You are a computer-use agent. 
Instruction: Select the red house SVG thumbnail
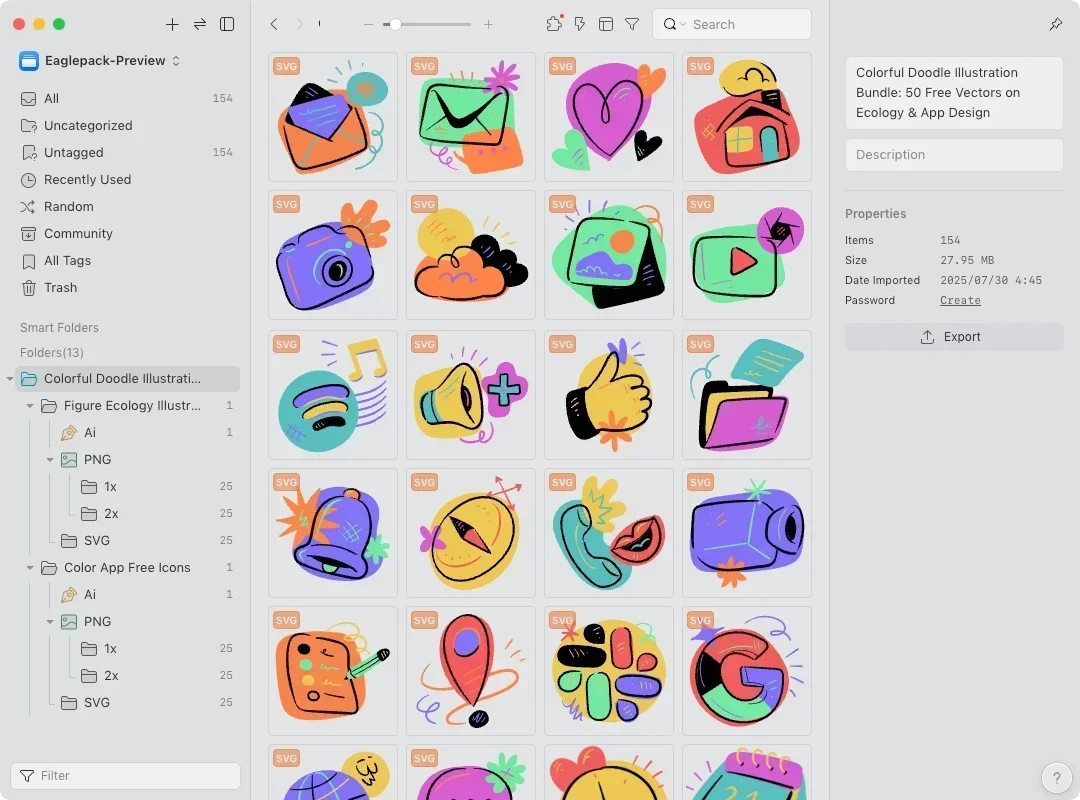pos(747,117)
